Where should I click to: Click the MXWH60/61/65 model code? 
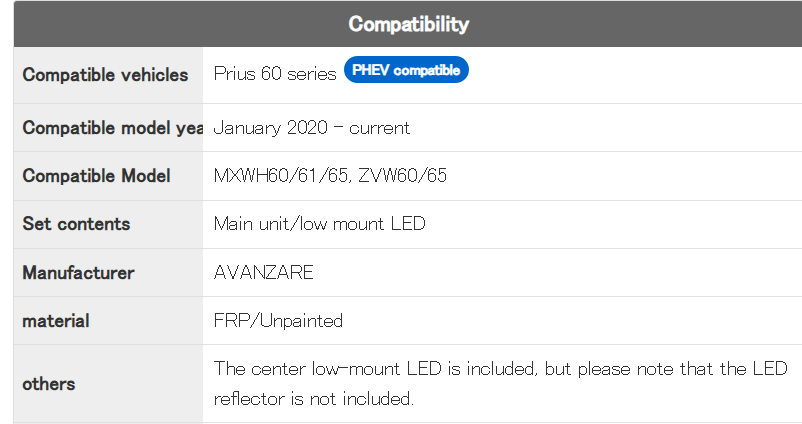282,176
